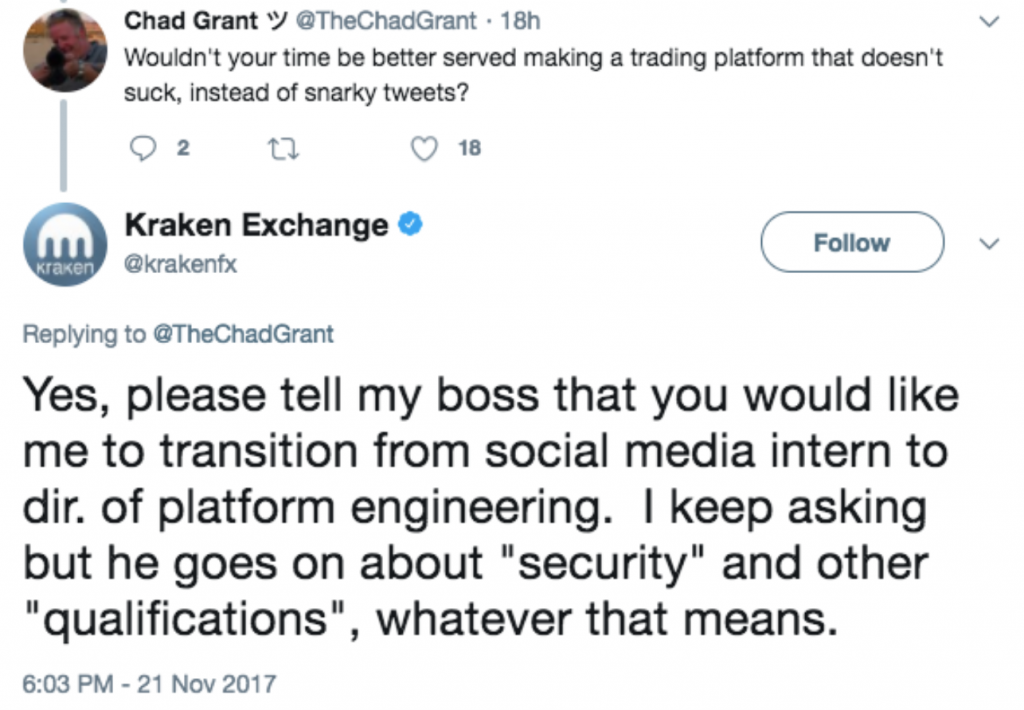Follow the Kraken Exchange account
Image resolution: width=1024 pixels, height=710 pixels.
pos(852,242)
